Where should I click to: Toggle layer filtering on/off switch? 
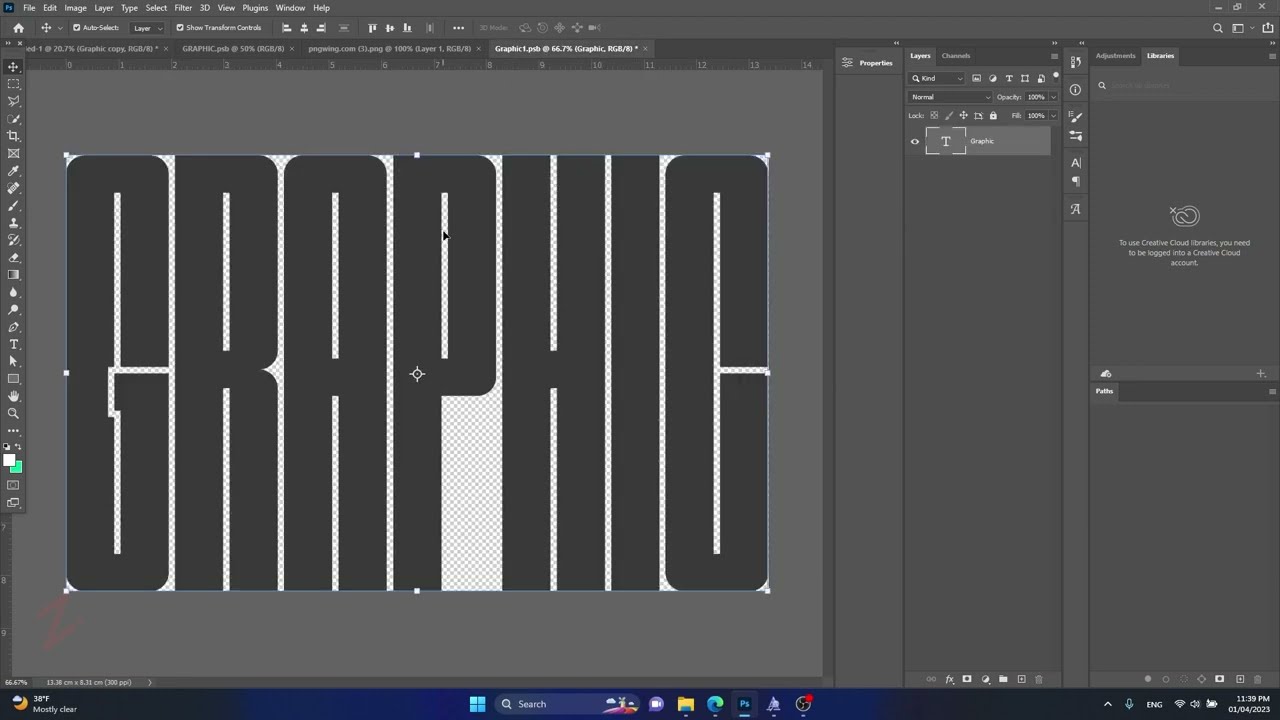[x=1055, y=76]
